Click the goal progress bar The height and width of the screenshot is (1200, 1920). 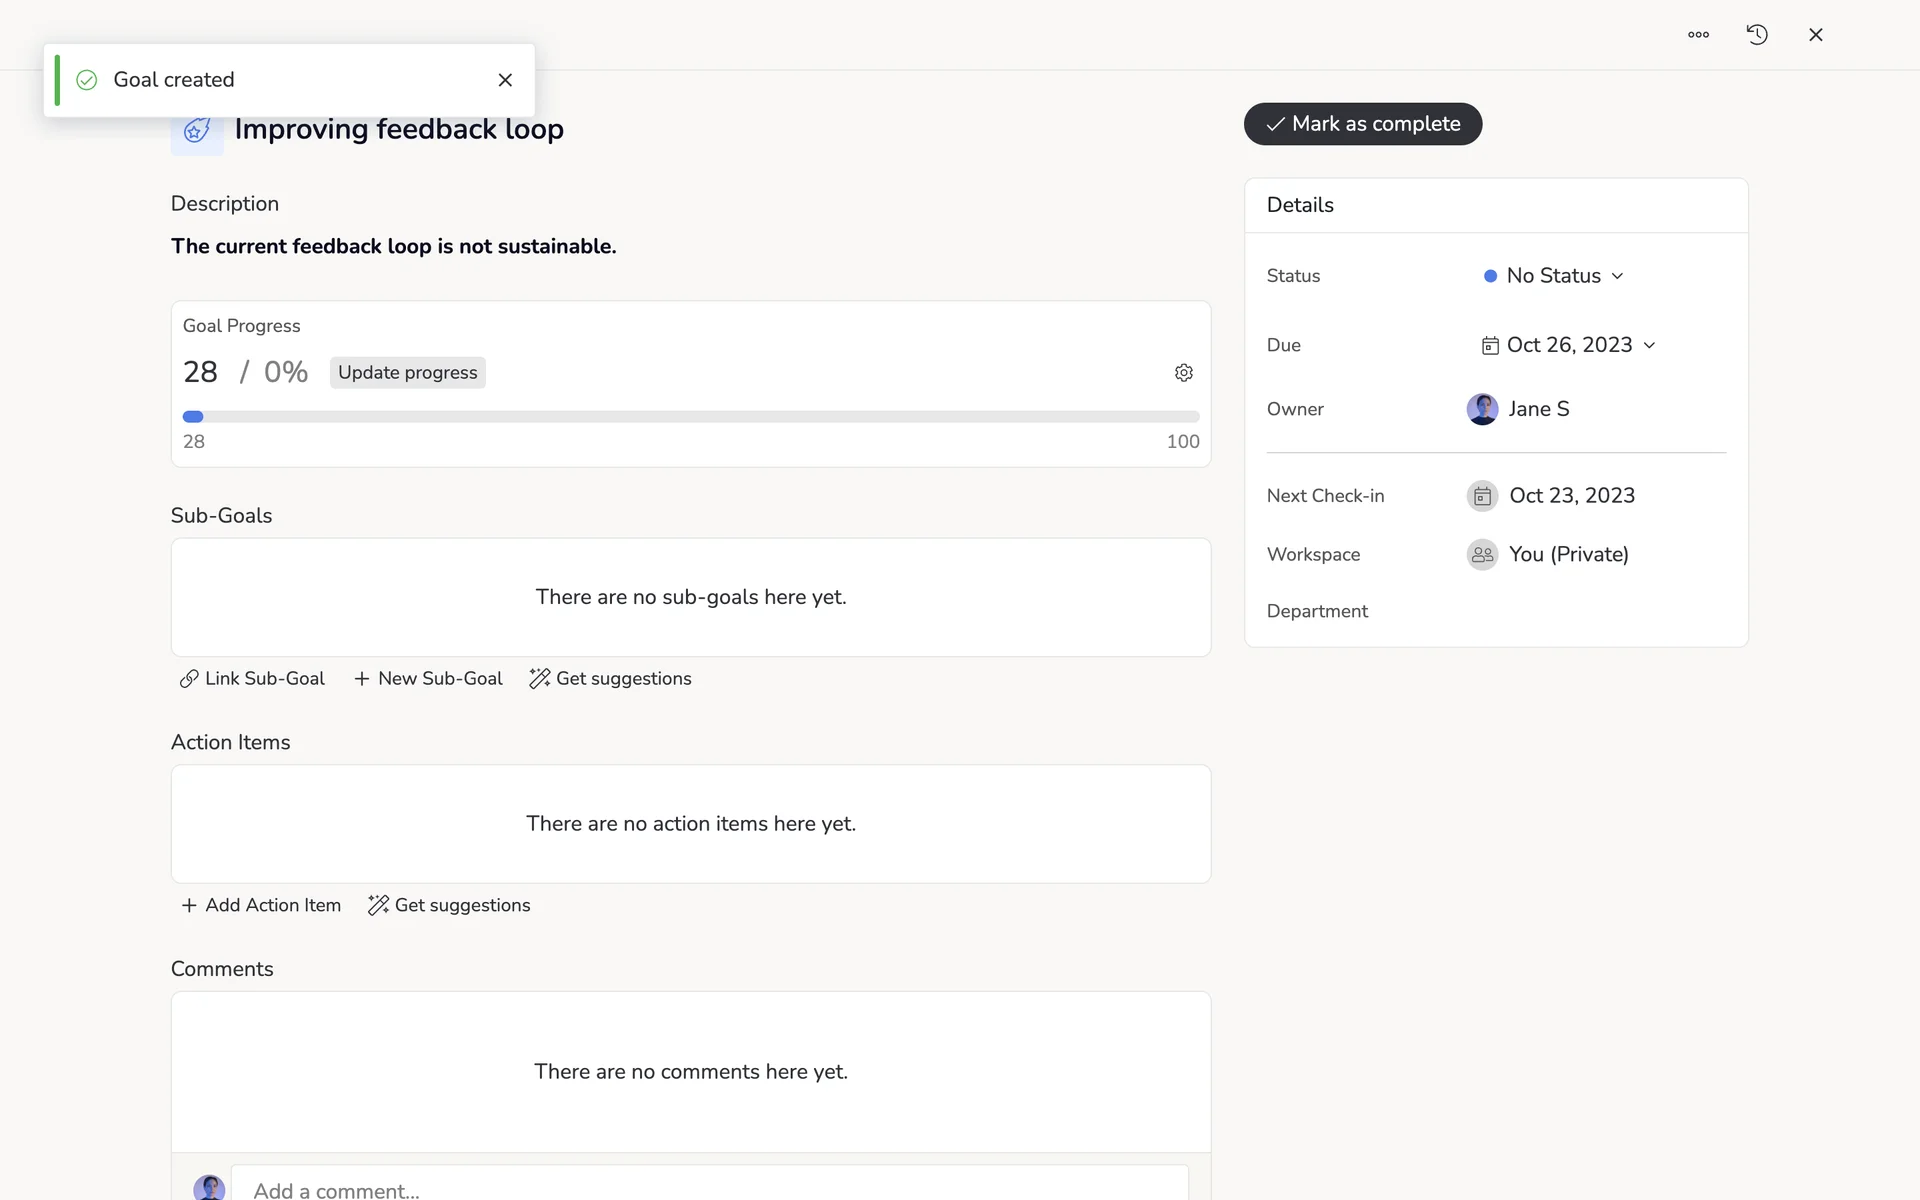[x=690, y=417]
